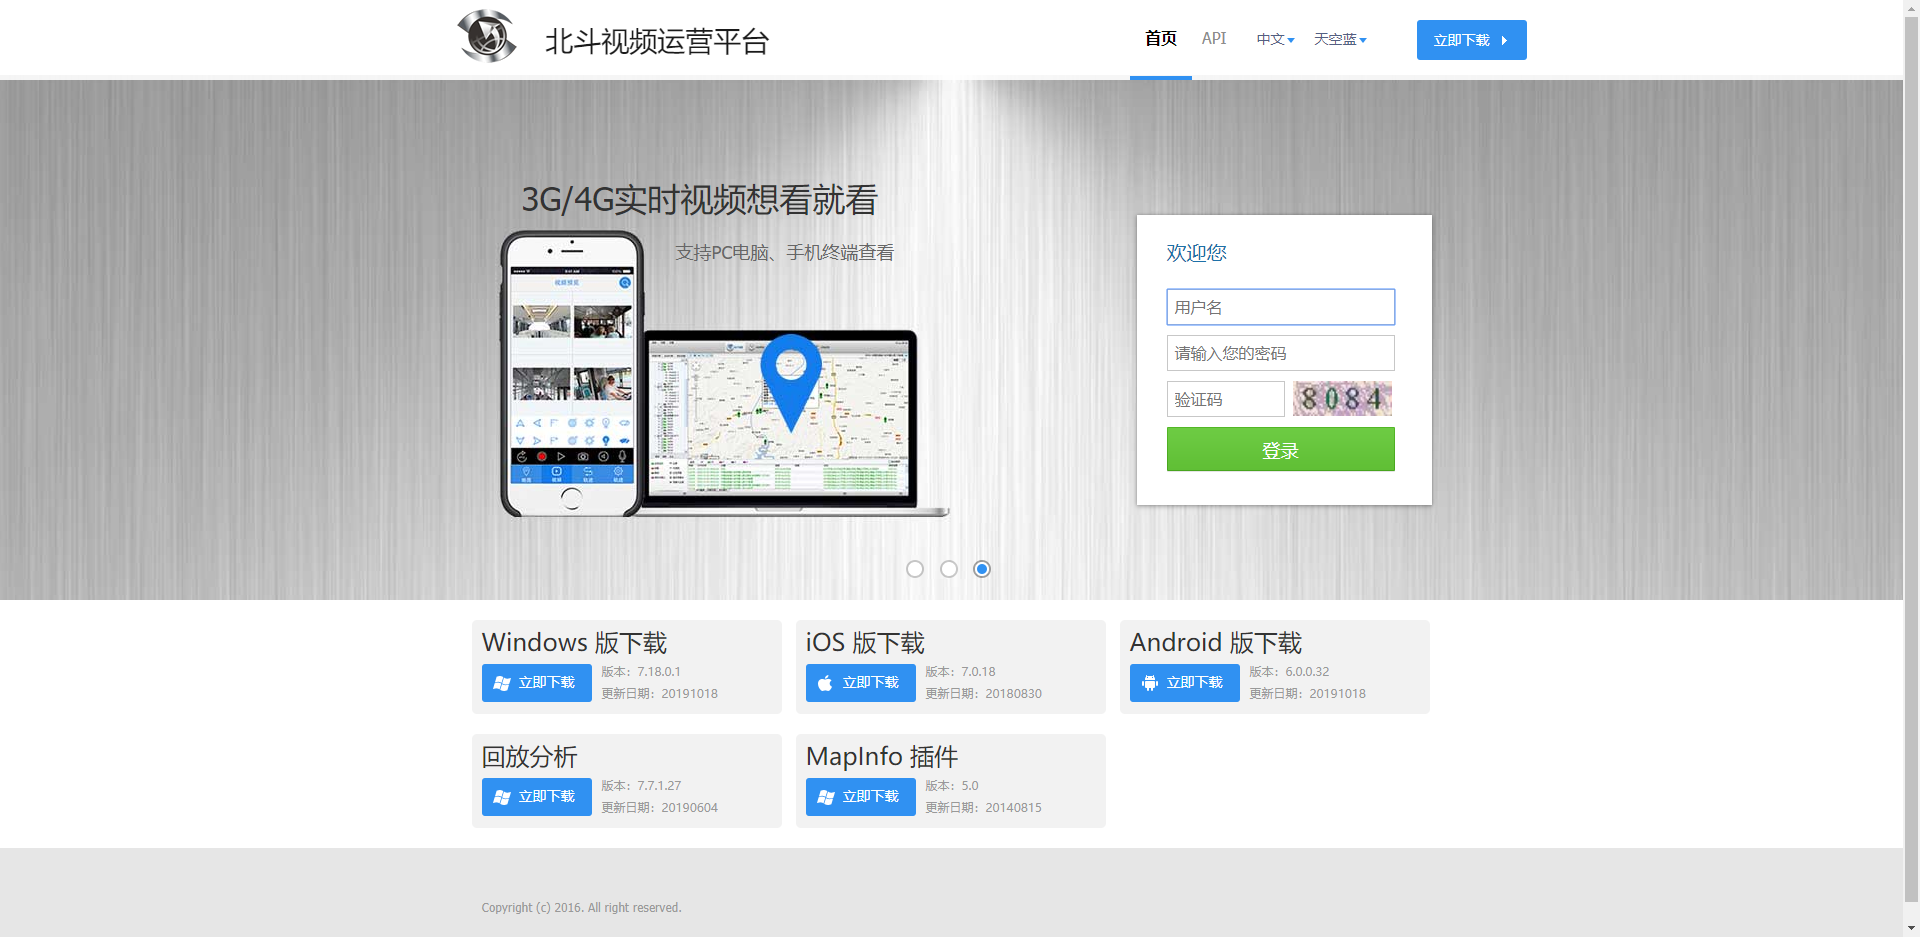Screen dimensions: 1920x937
Task: Refresh the captcha image showing 8084
Action: coord(1342,399)
